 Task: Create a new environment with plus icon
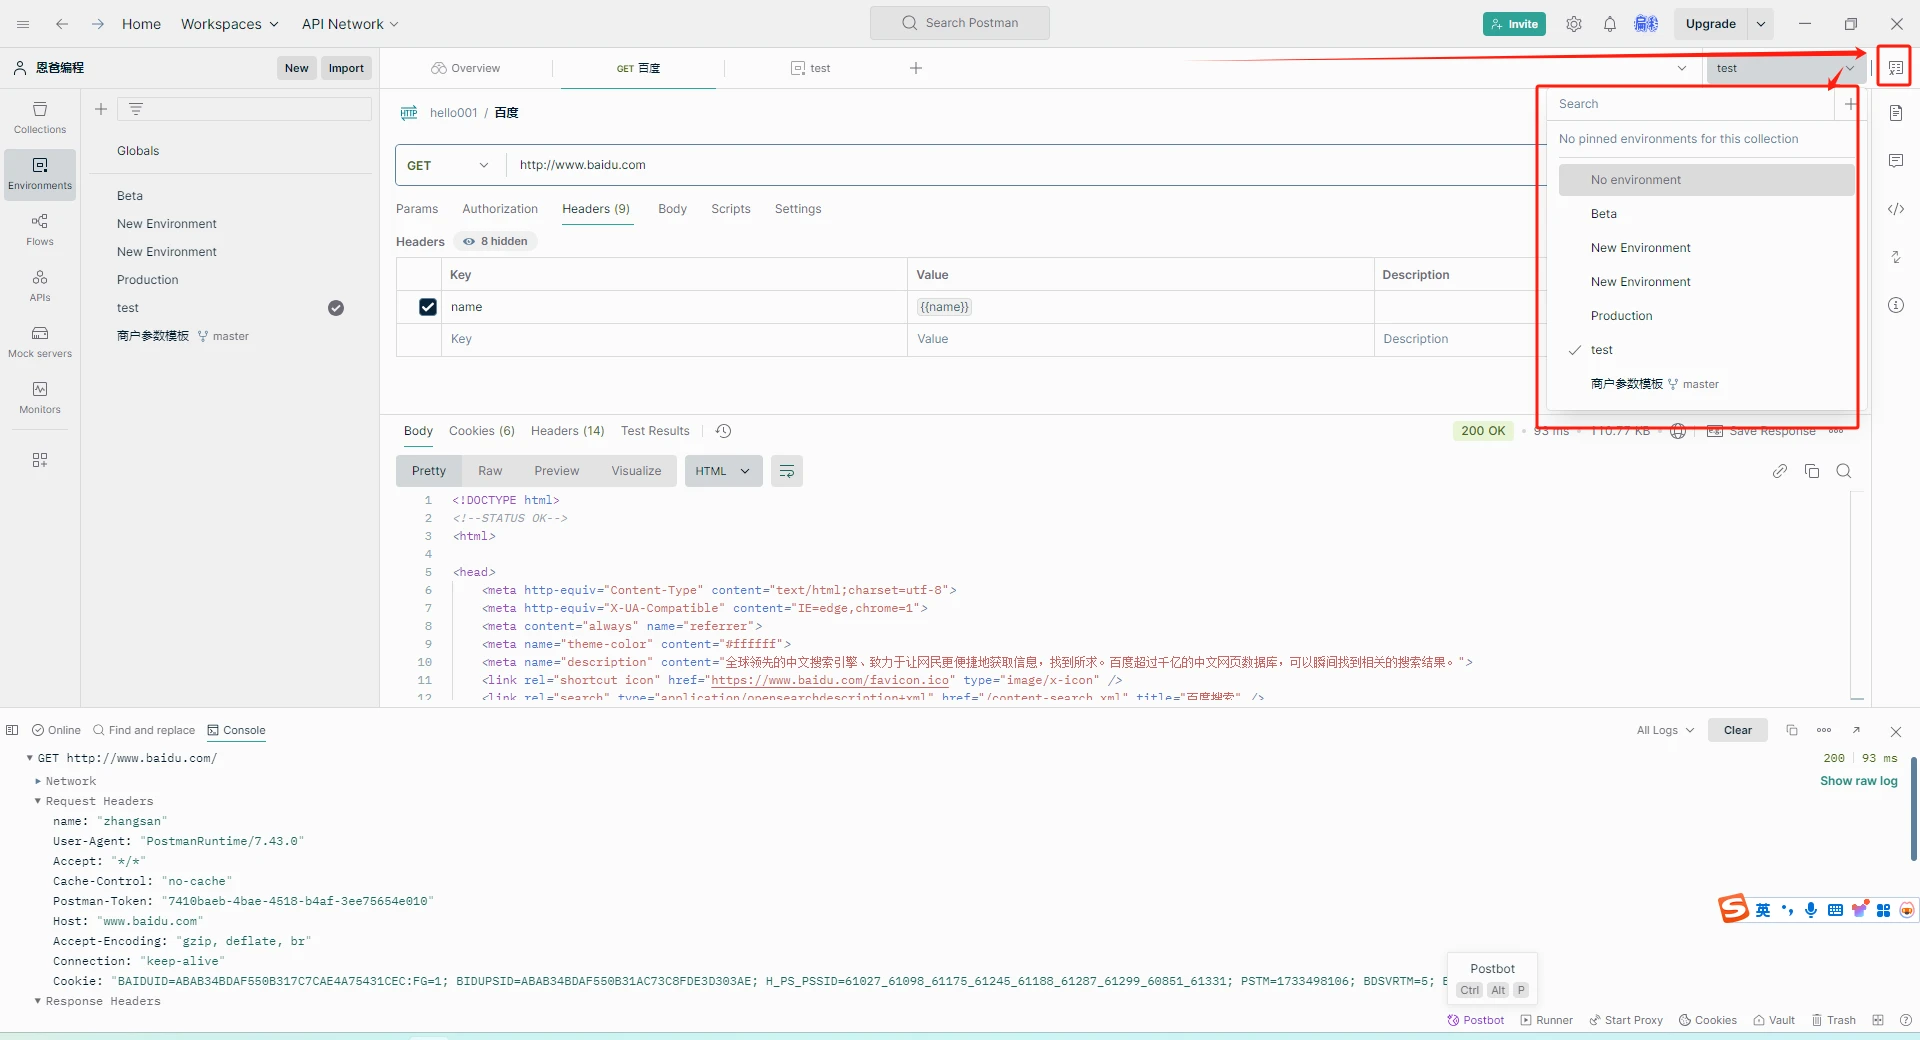tap(101, 109)
